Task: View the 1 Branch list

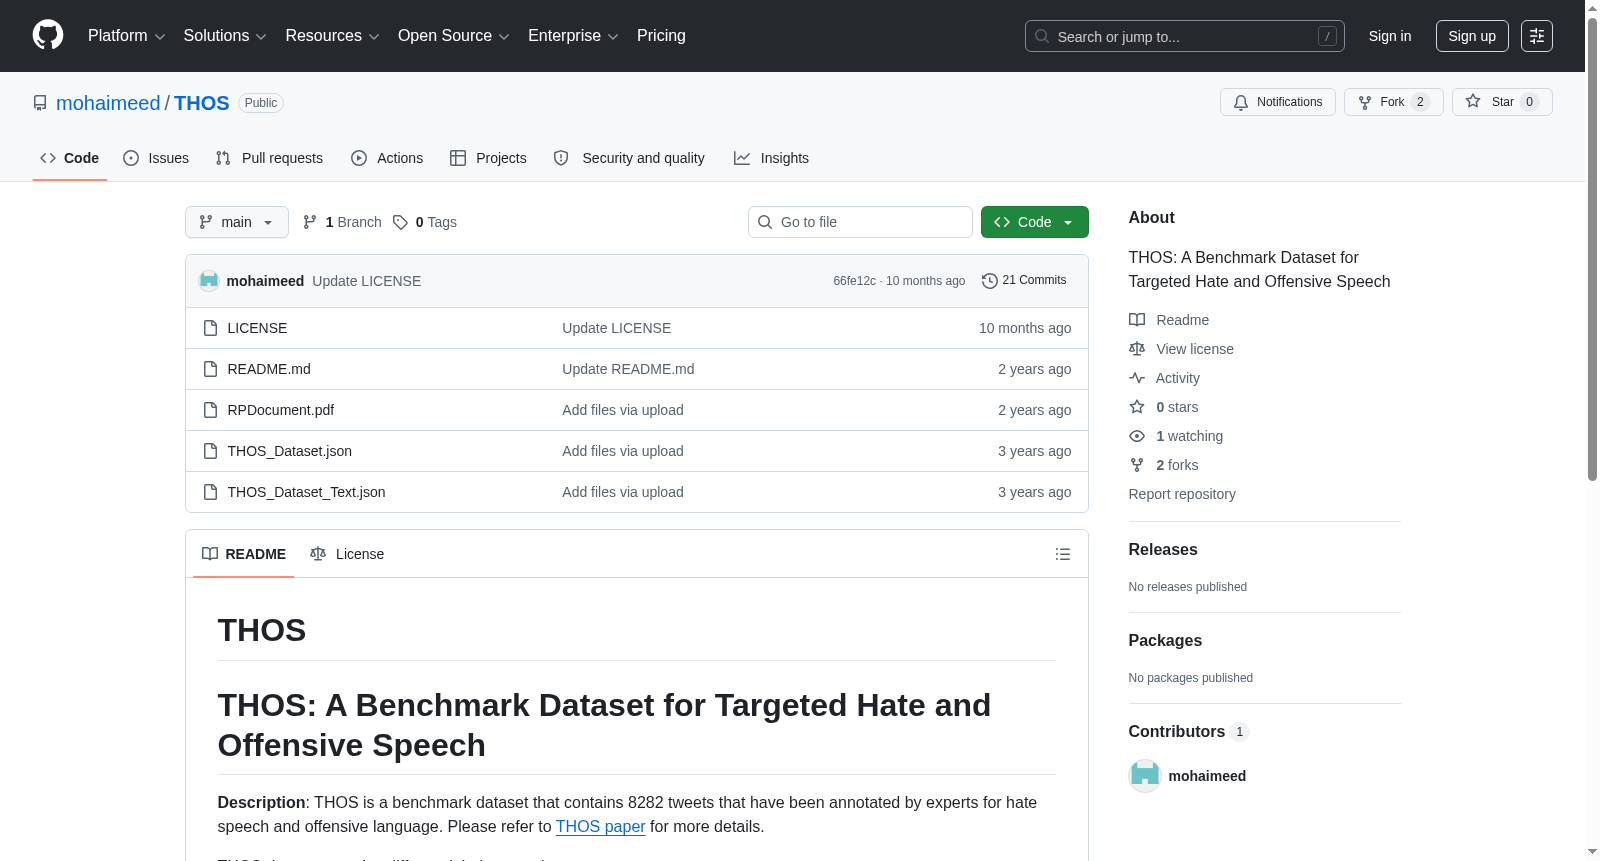Action: pyautogui.click(x=343, y=222)
